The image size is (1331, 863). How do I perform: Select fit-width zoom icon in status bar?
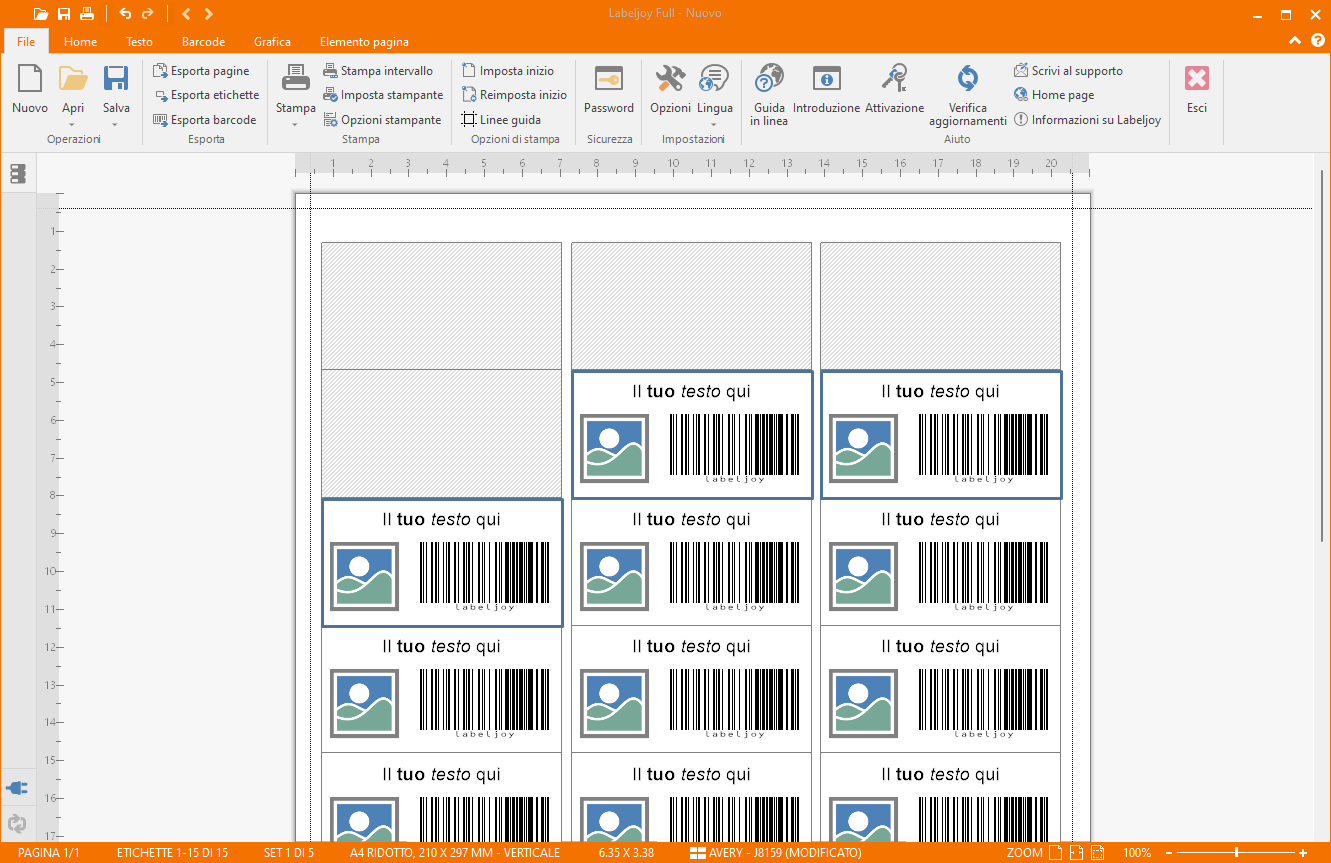[x=1076, y=853]
